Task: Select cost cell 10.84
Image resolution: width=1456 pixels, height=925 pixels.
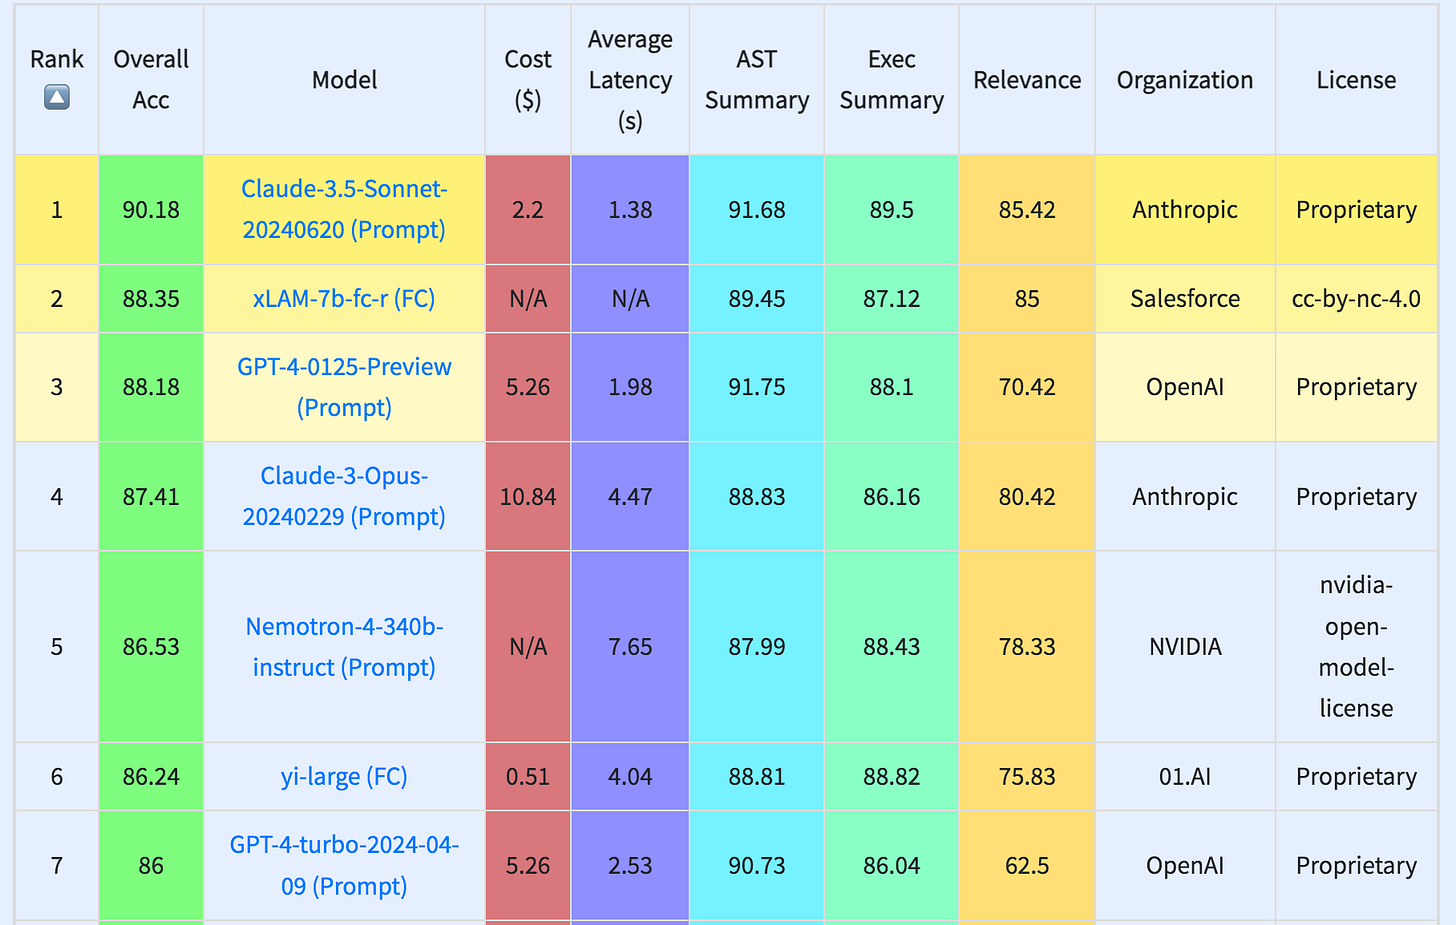Action: [x=528, y=496]
